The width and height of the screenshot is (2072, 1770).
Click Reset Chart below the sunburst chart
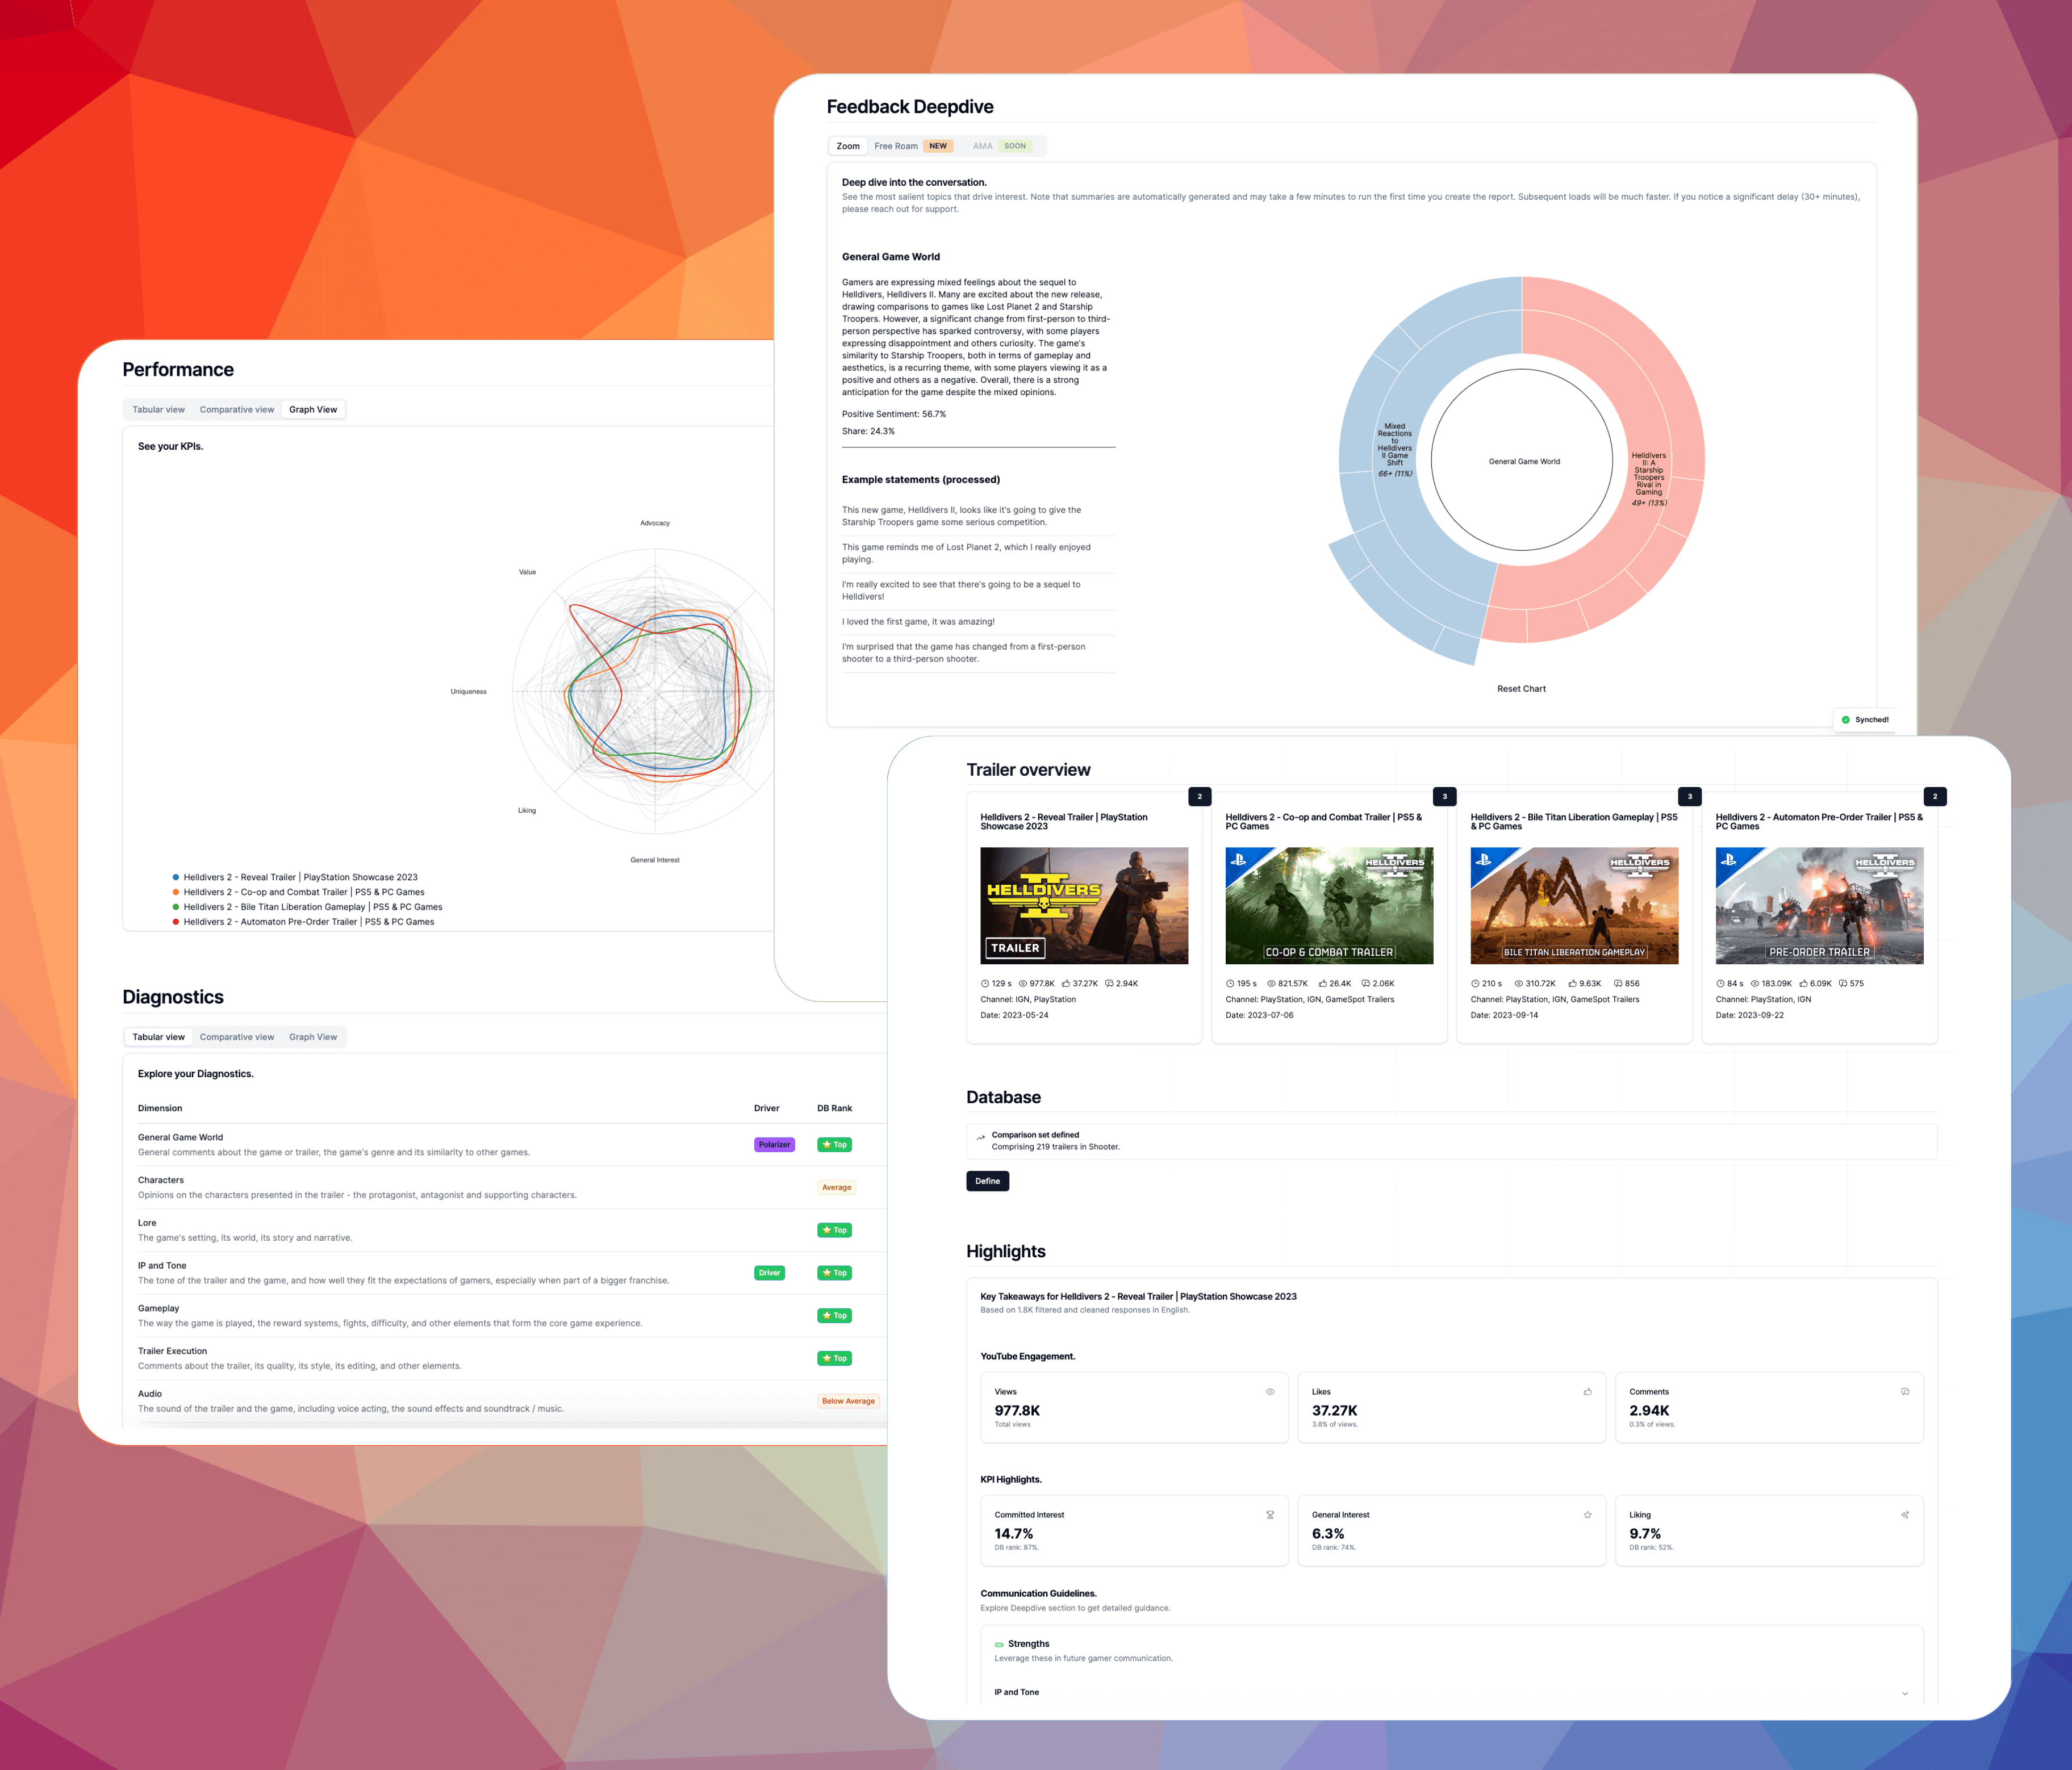pyautogui.click(x=1521, y=689)
